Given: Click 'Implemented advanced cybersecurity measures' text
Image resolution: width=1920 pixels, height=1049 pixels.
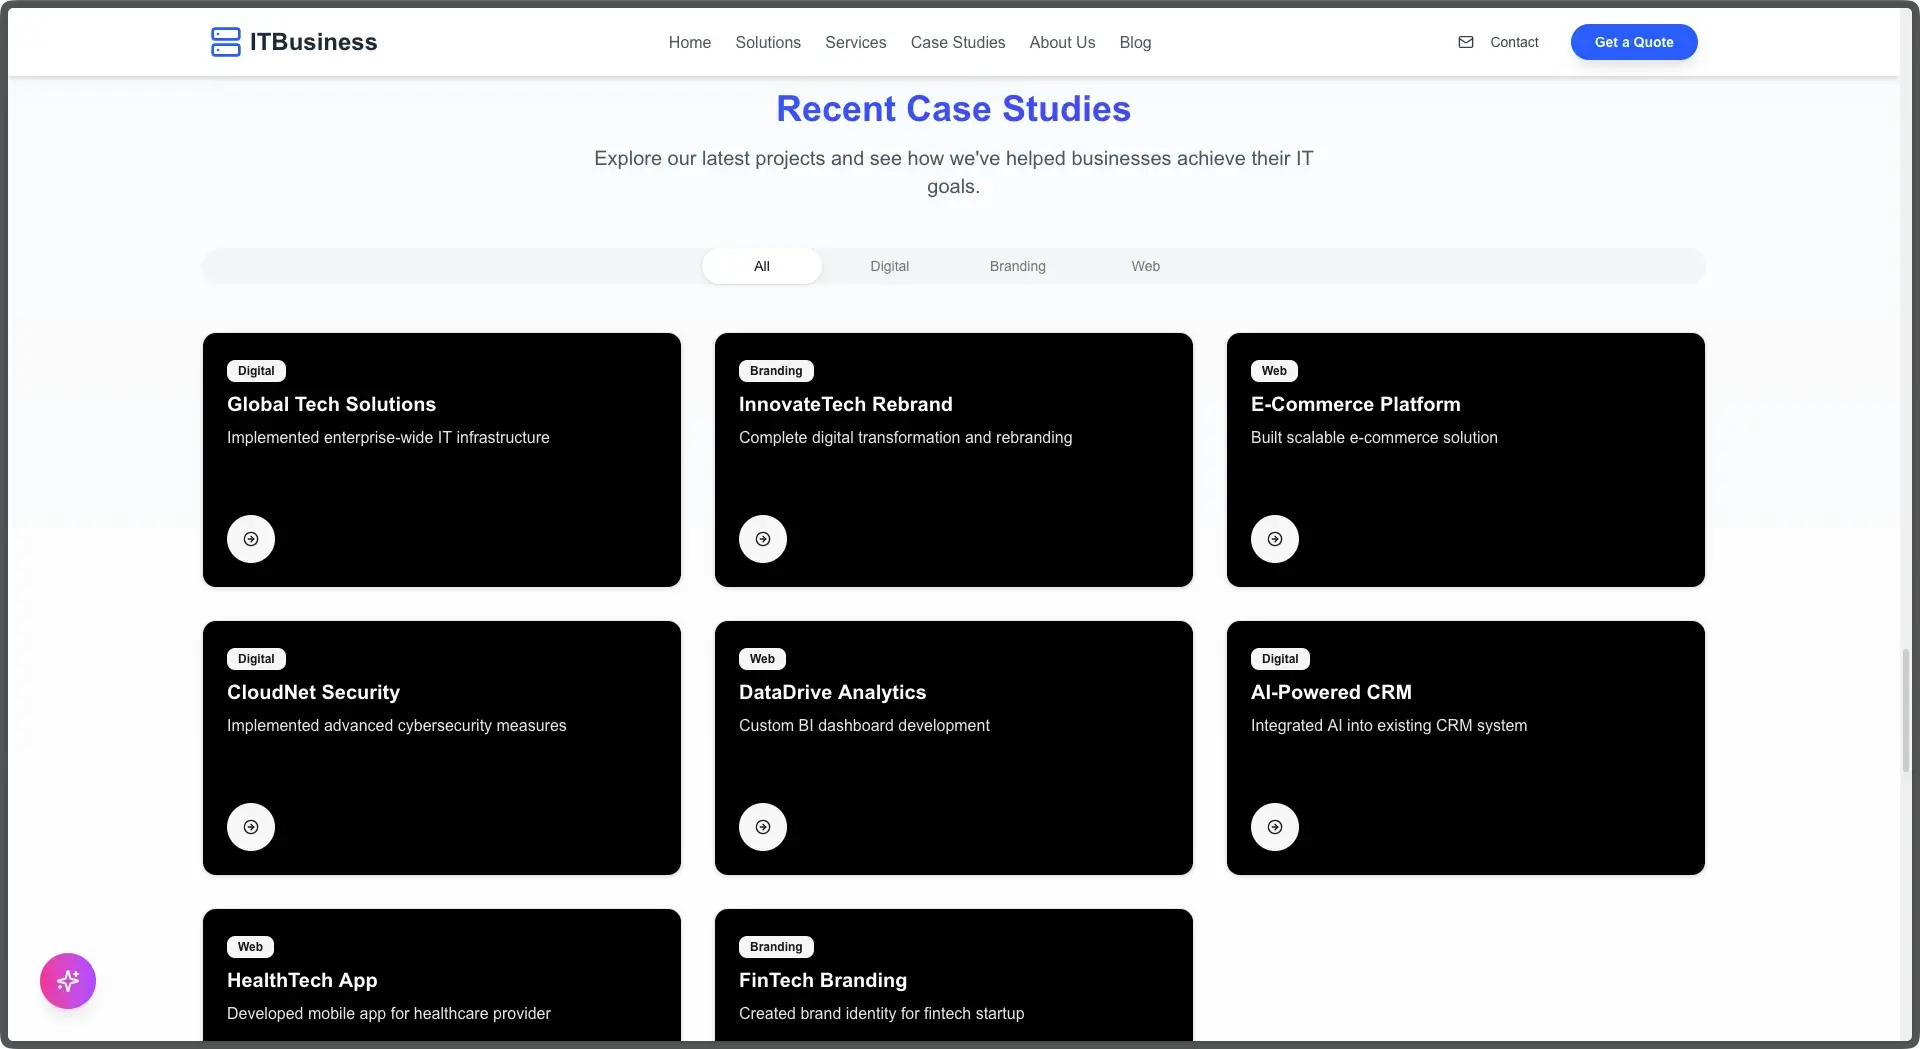Looking at the screenshot, I should click(396, 725).
